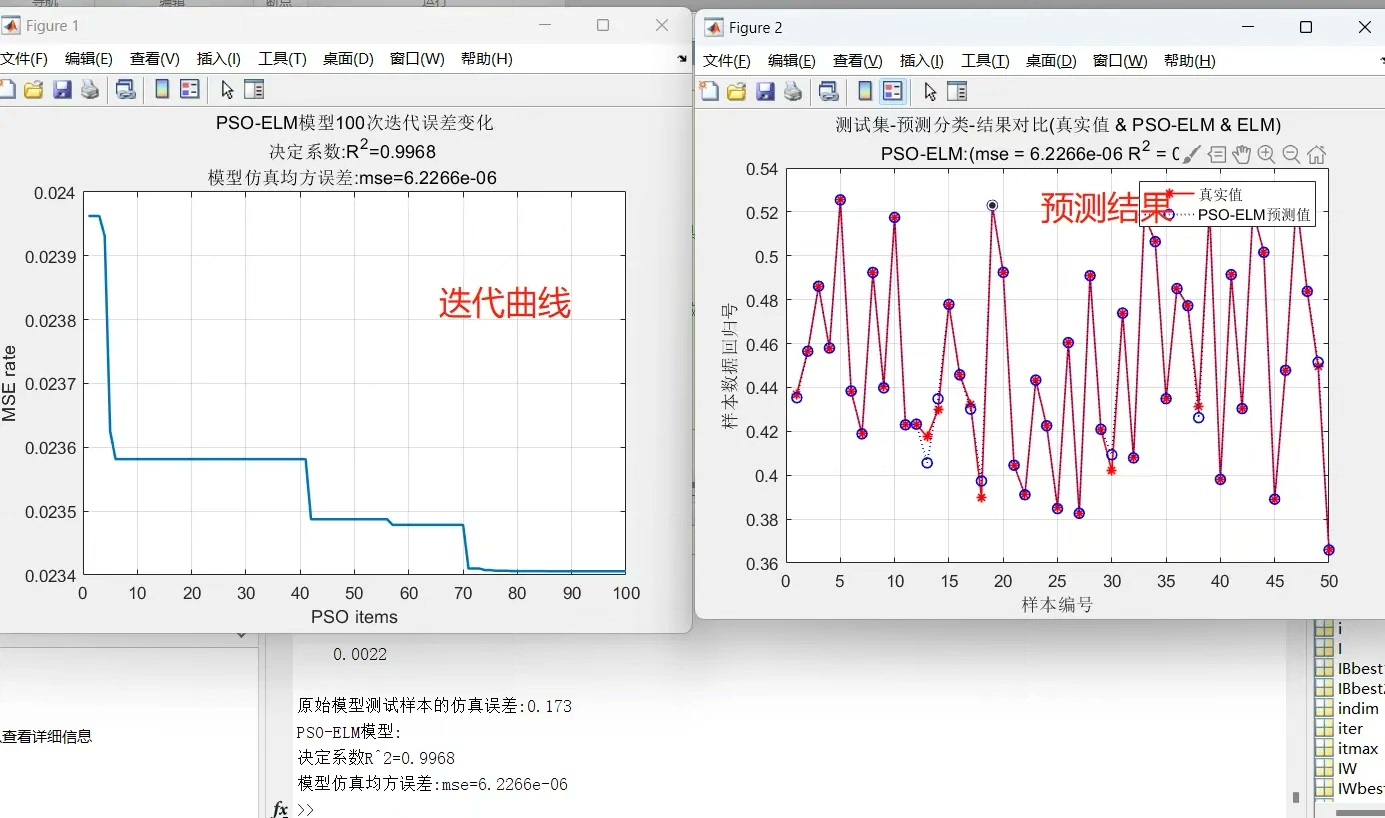
Task: Click the Link Plot chain icon in Figure 2
Action: click(x=829, y=91)
